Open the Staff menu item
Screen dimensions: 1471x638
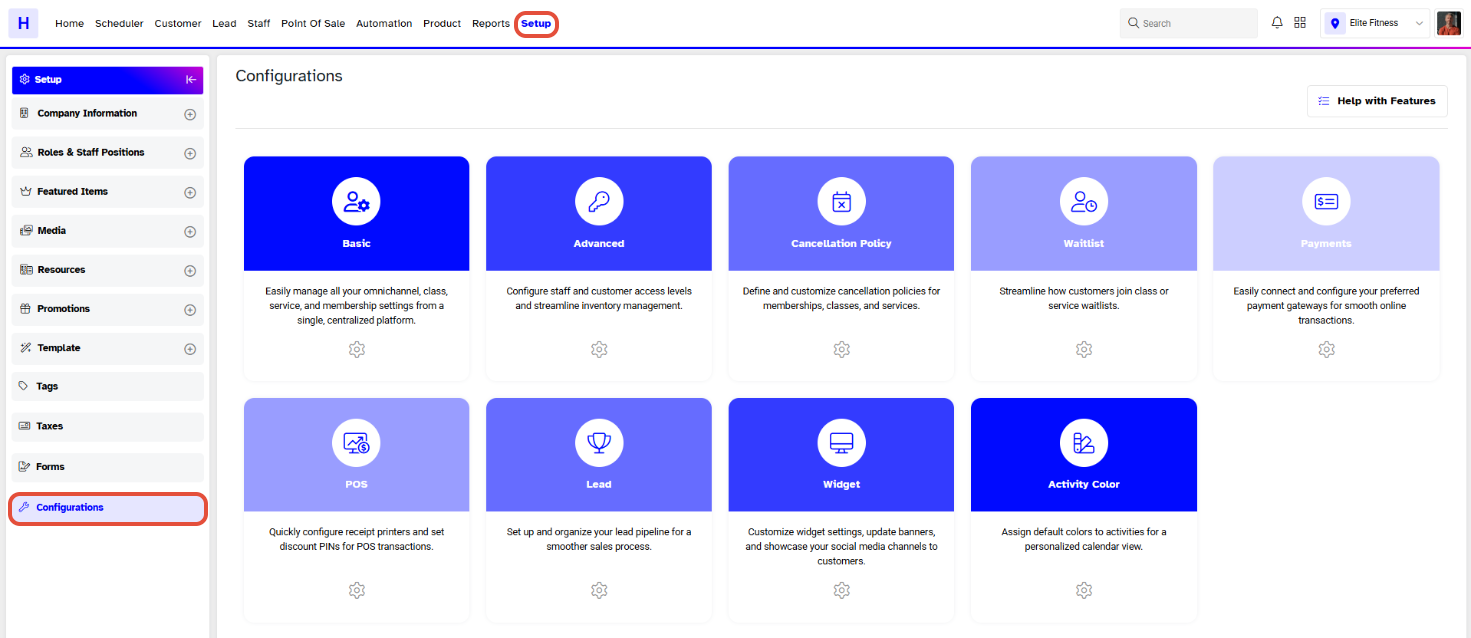point(259,23)
